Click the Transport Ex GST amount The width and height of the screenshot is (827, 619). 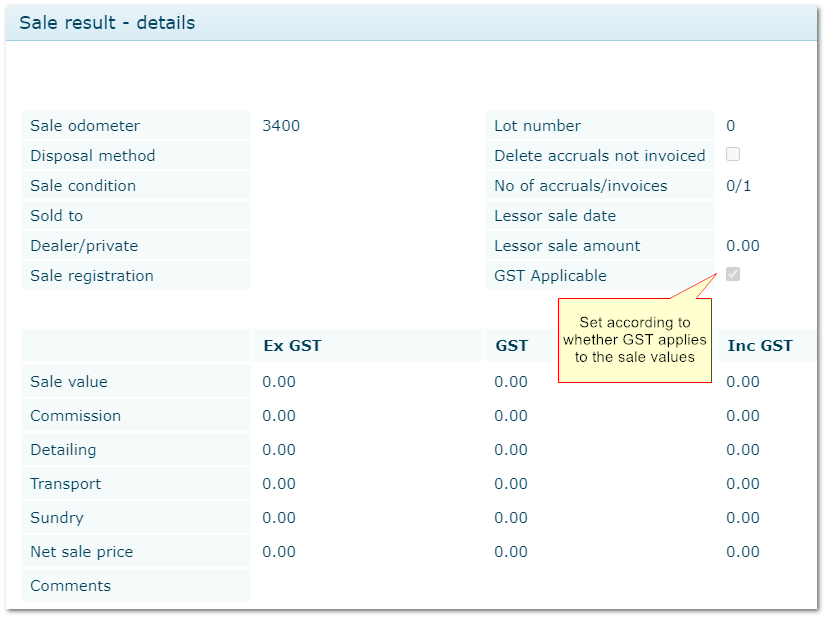point(279,484)
